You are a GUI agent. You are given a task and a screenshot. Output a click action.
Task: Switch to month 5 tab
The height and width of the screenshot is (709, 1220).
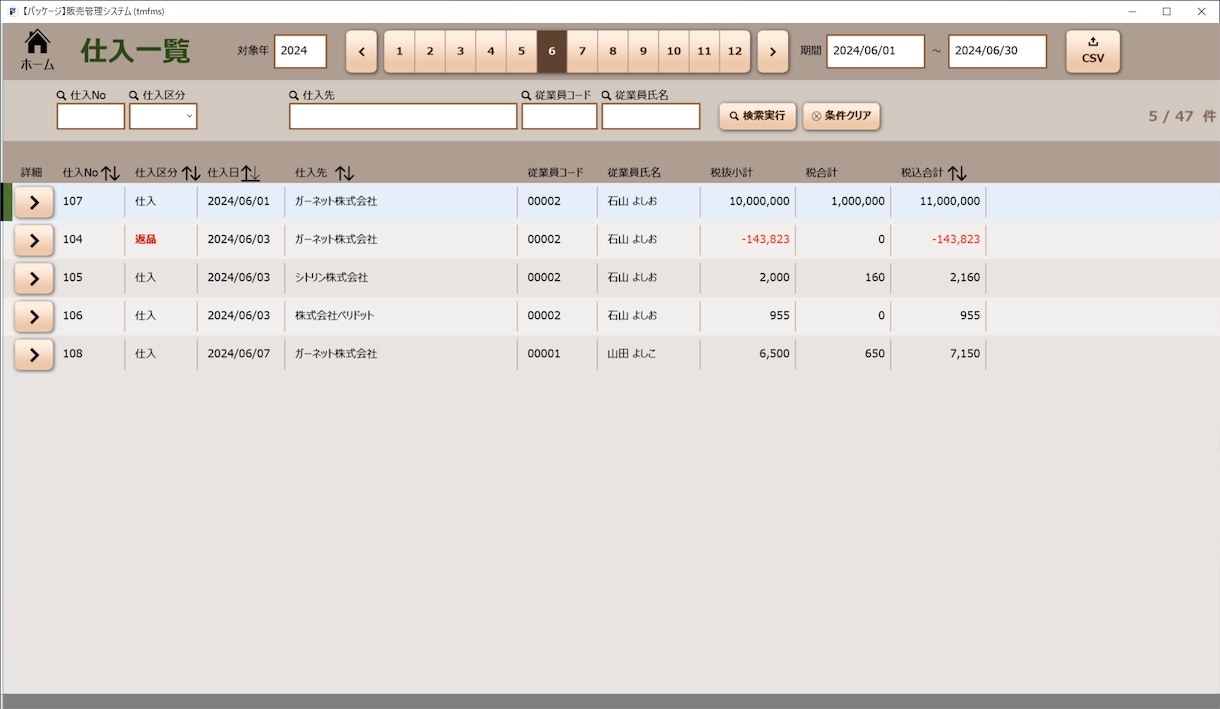coord(521,51)
